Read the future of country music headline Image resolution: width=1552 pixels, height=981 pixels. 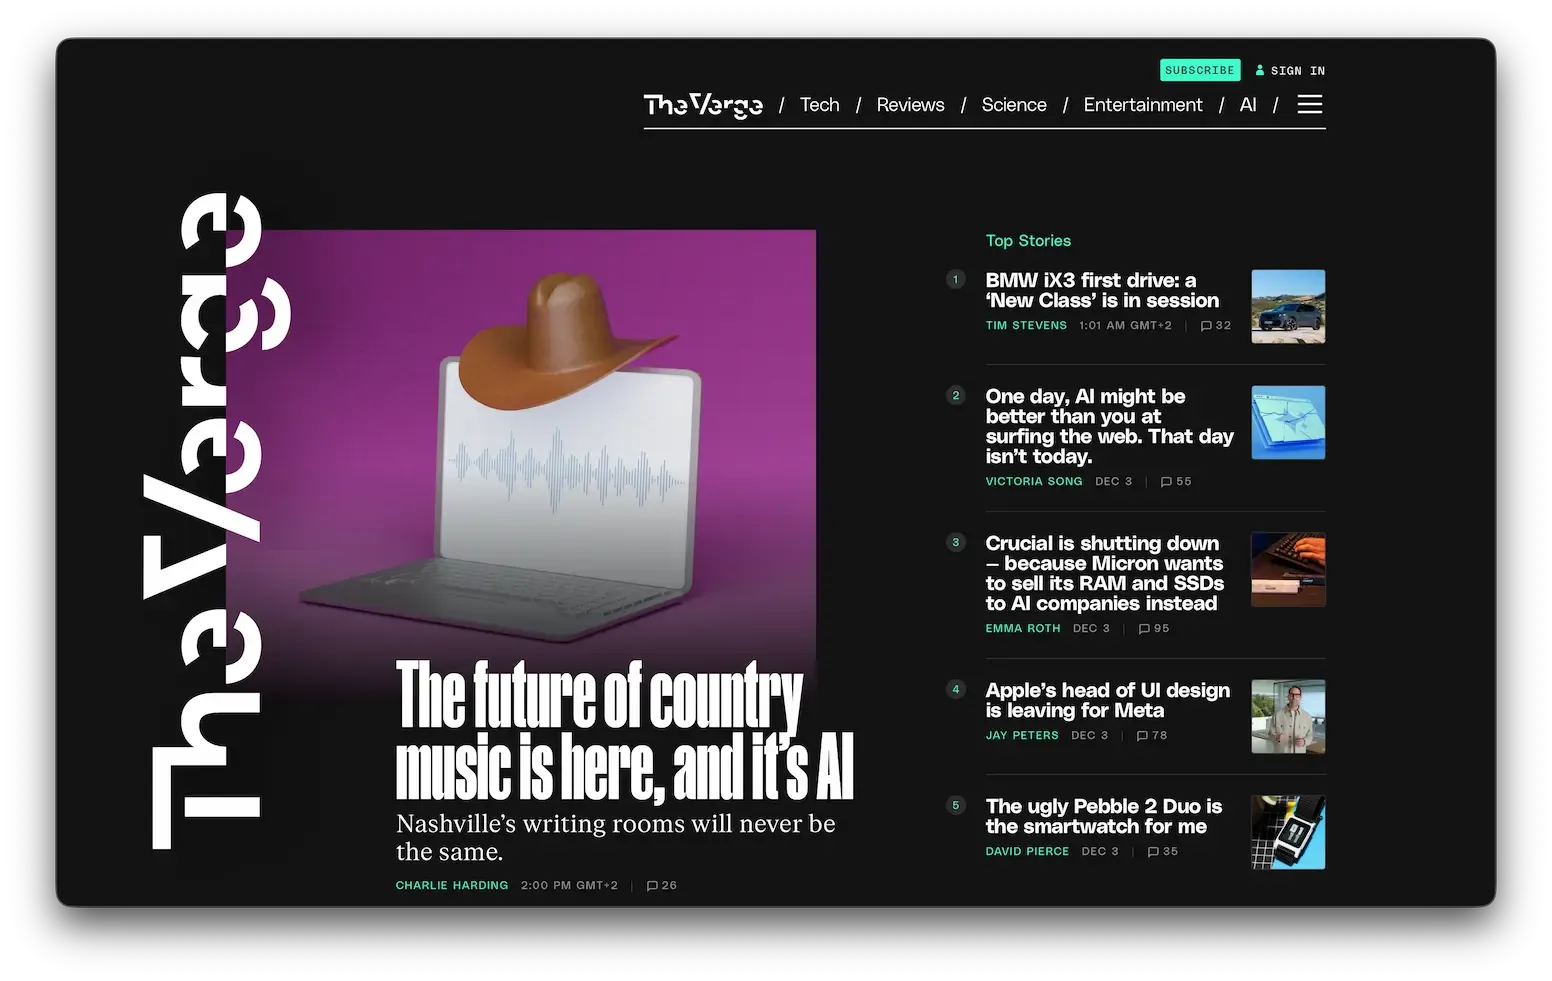(x=623, y=731)
